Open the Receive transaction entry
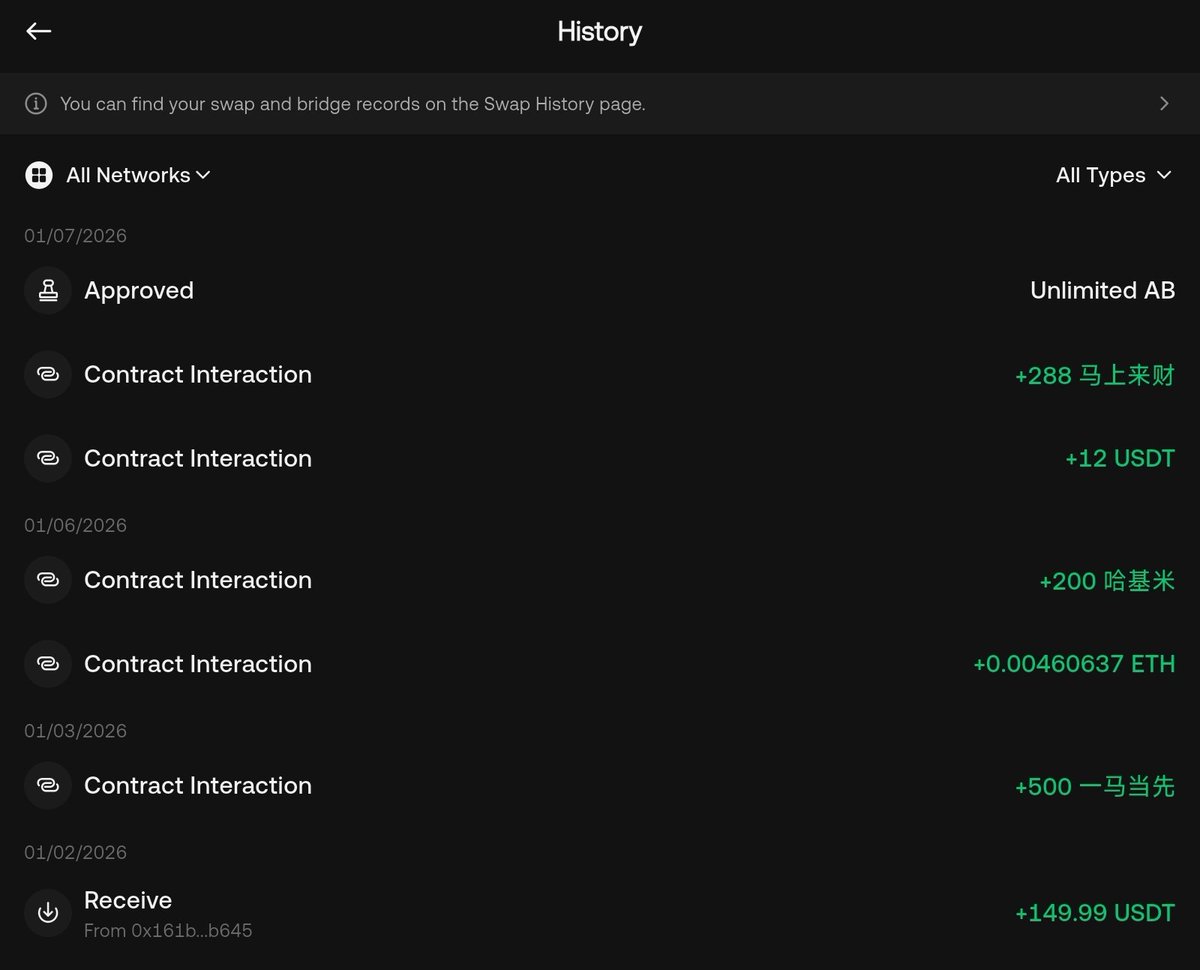The width and height of the screenshot is (1200, 970). [600, 913]
